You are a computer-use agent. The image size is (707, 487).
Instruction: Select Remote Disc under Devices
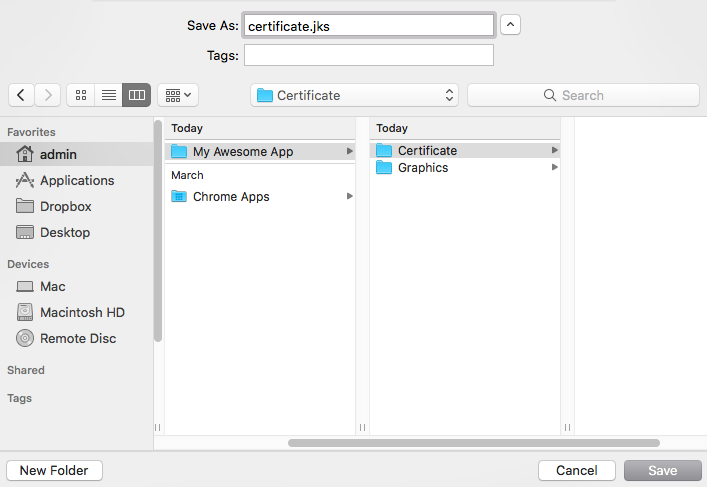(77, 338)
